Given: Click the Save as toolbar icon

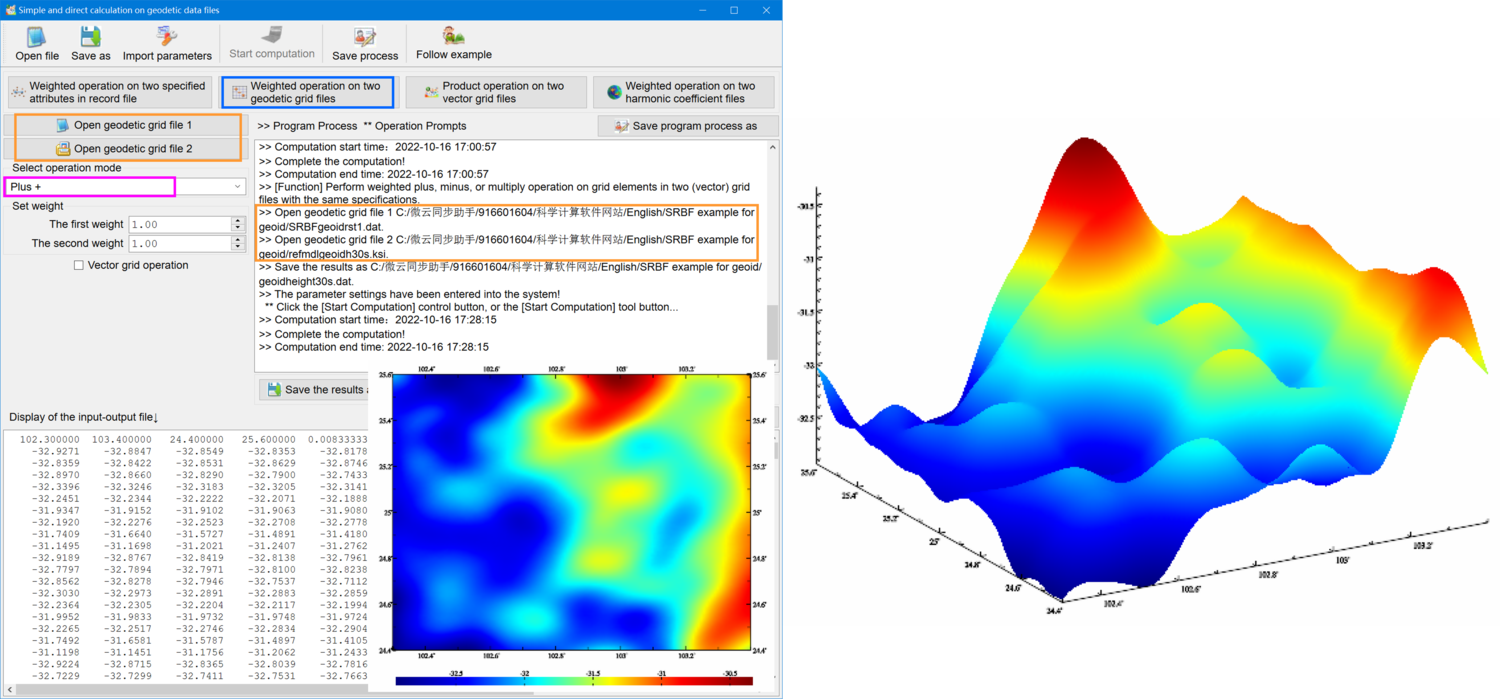Looking at the screenshot, I should (x=89, y=42).
